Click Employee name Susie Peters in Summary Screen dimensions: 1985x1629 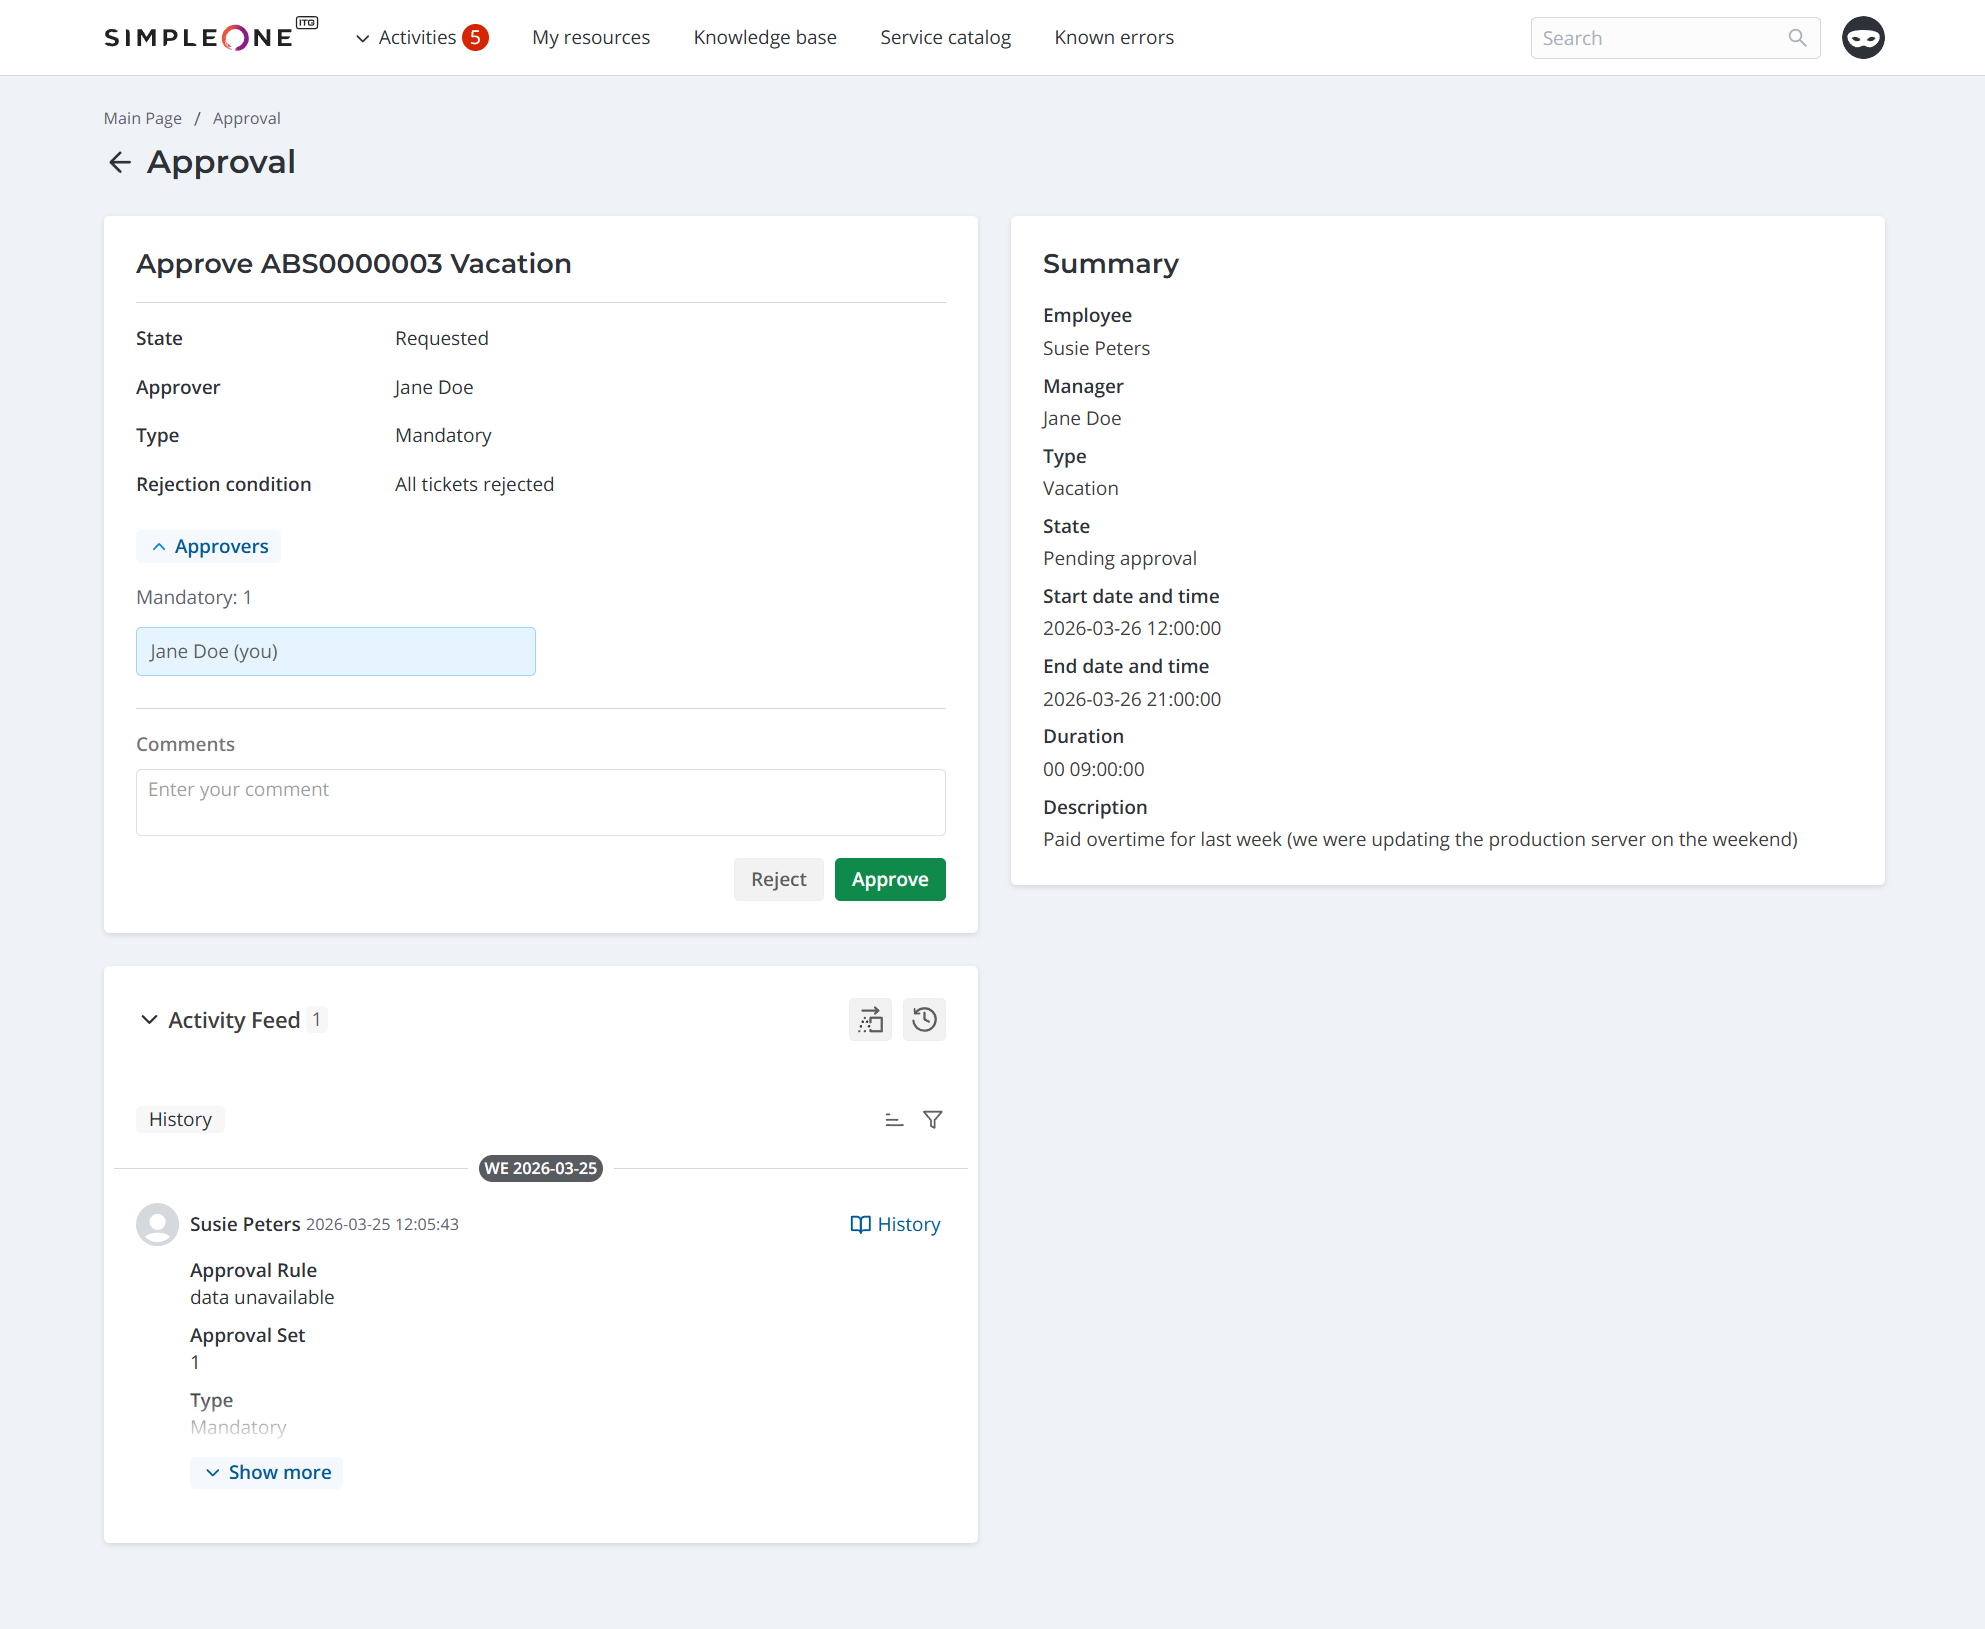tap(1096, 348)
